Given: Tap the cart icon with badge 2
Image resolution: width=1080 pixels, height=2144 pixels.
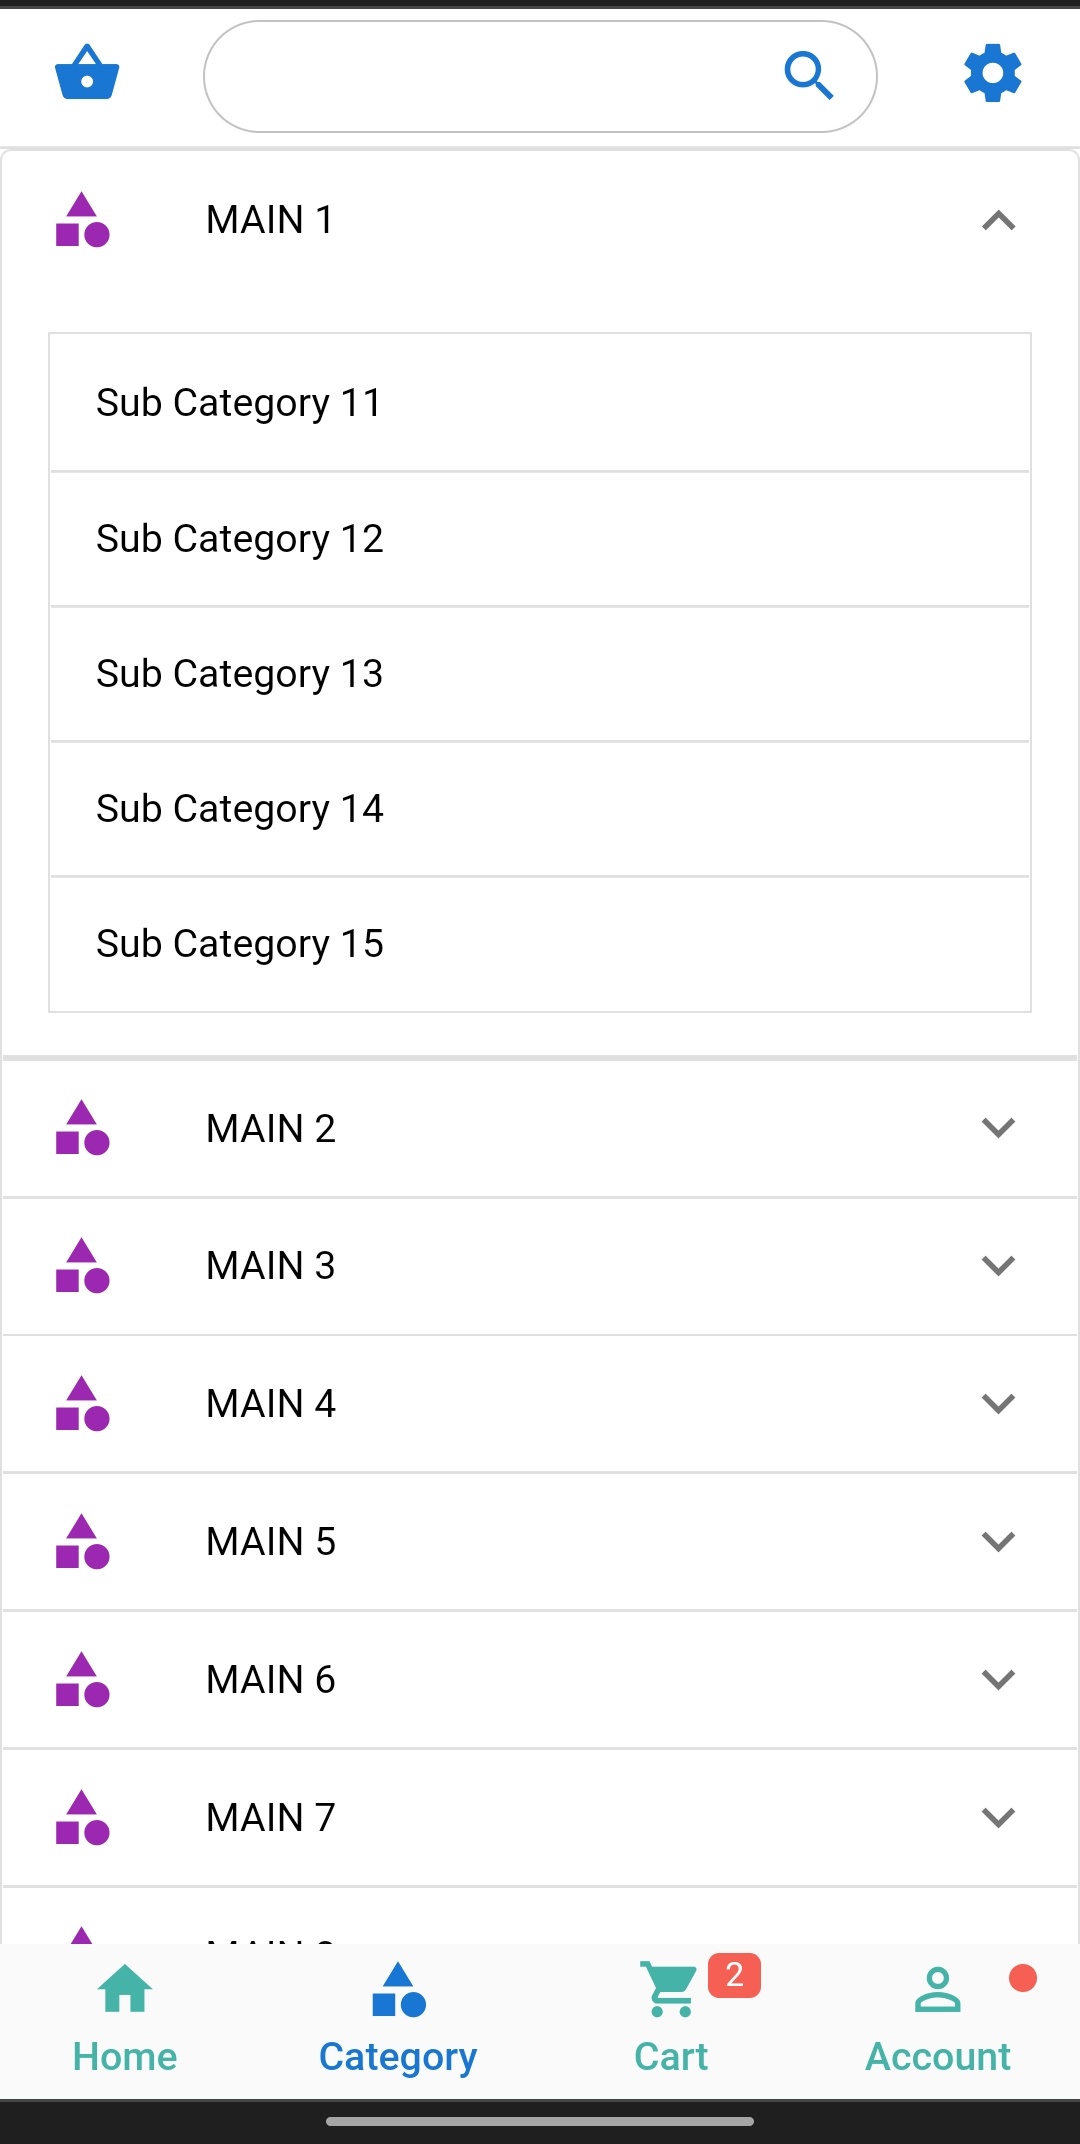Looking at the screenshot, I should 671,1990.
